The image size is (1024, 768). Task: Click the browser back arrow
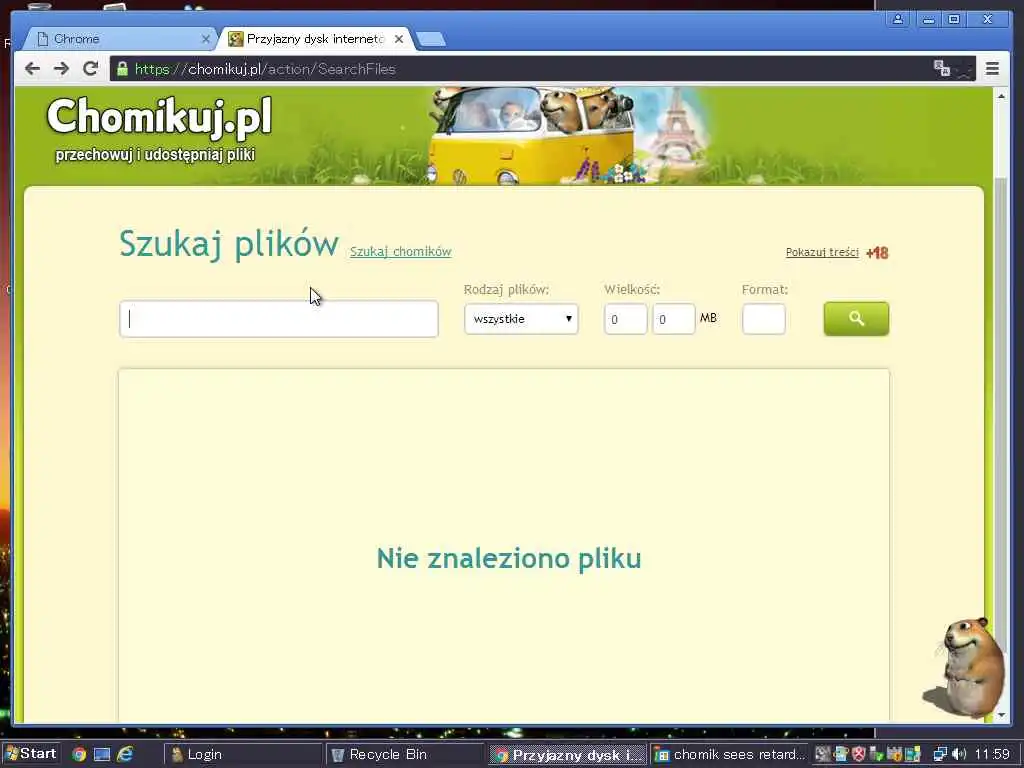pos(32,69)
